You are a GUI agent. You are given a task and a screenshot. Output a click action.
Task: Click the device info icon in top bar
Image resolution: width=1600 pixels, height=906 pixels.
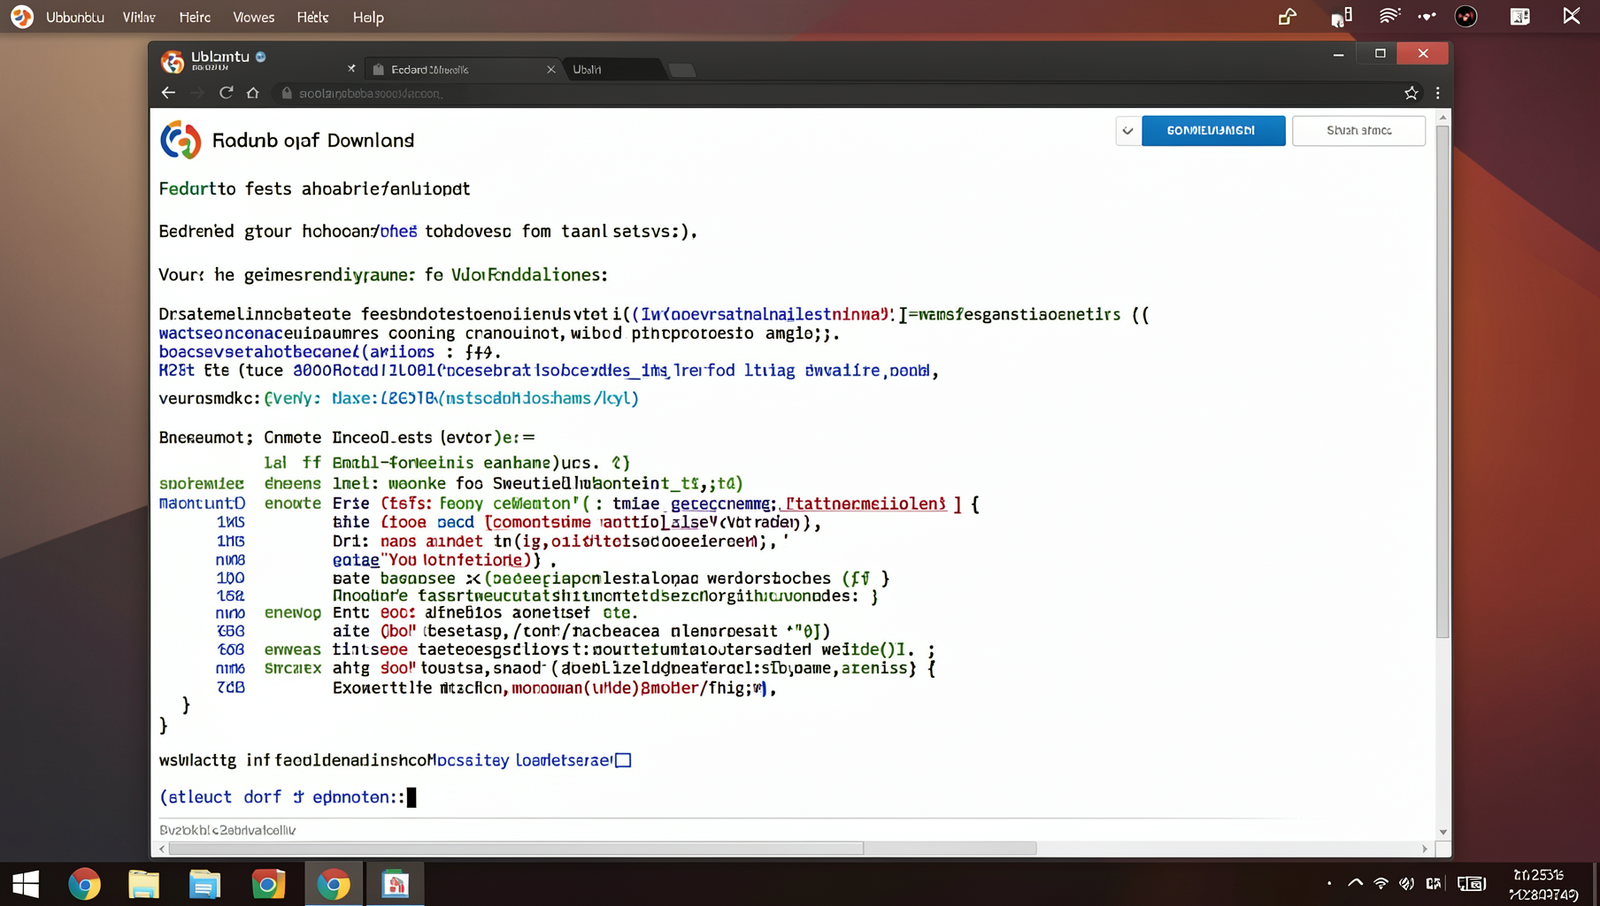click(1341, 16)
